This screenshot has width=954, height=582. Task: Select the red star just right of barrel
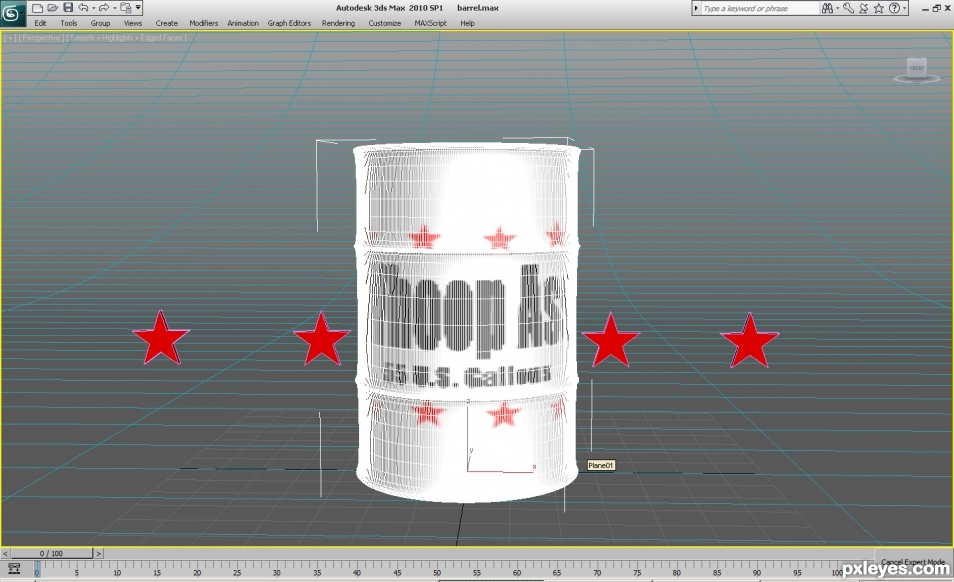610,341
